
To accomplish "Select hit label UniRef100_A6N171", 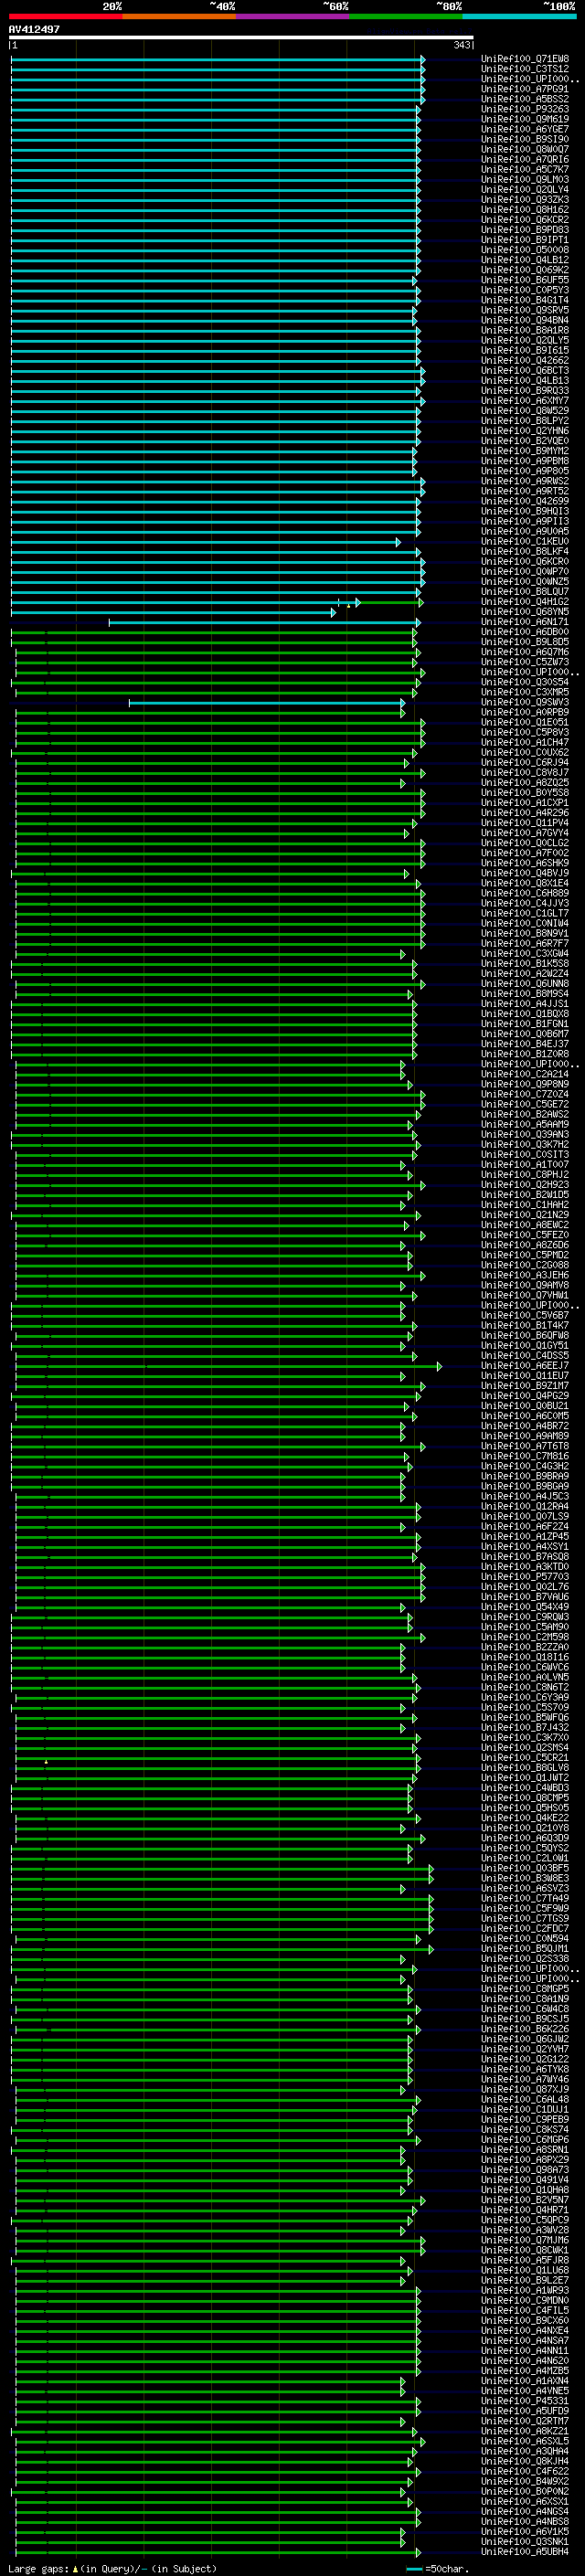I will [x=525, y=622].
